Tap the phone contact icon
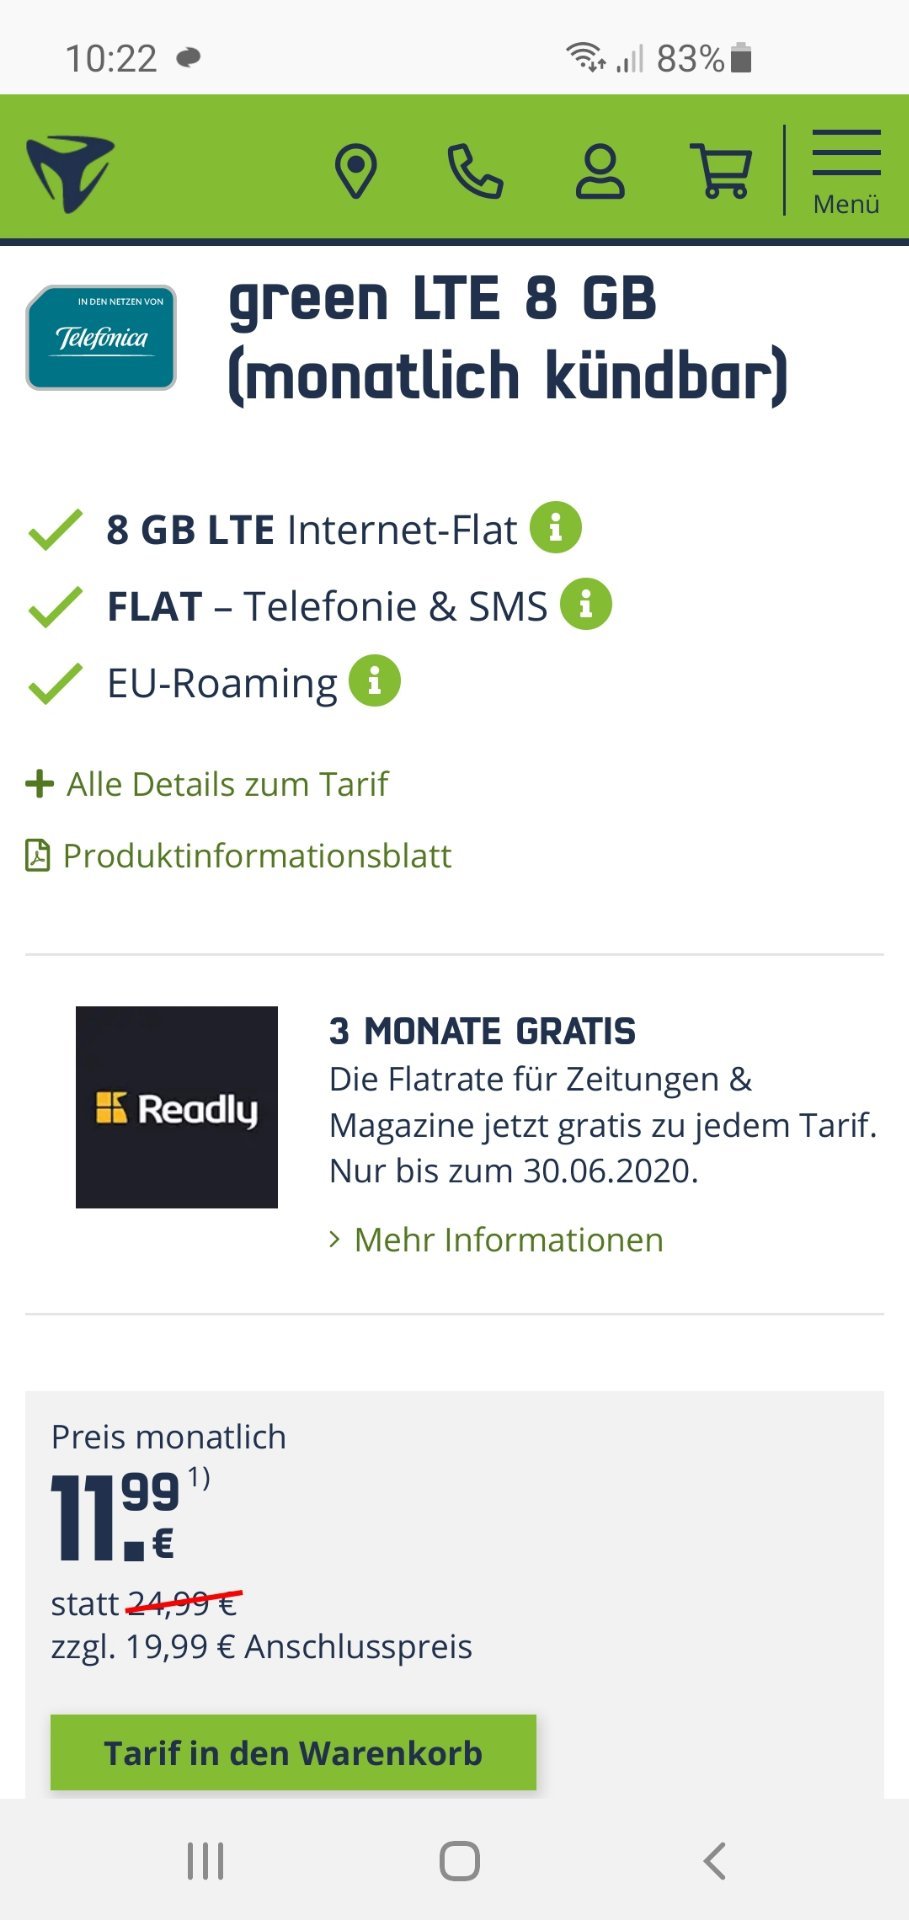This screenshot has height=1920, width=909. [475, 171]
